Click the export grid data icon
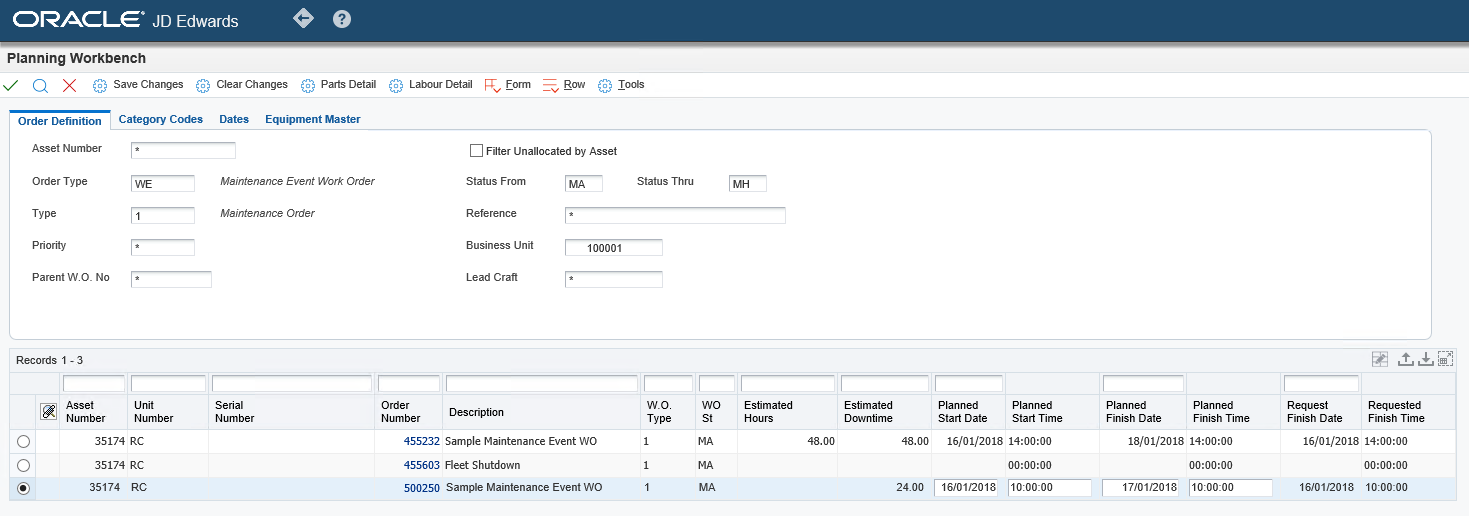 (1405, 359)
